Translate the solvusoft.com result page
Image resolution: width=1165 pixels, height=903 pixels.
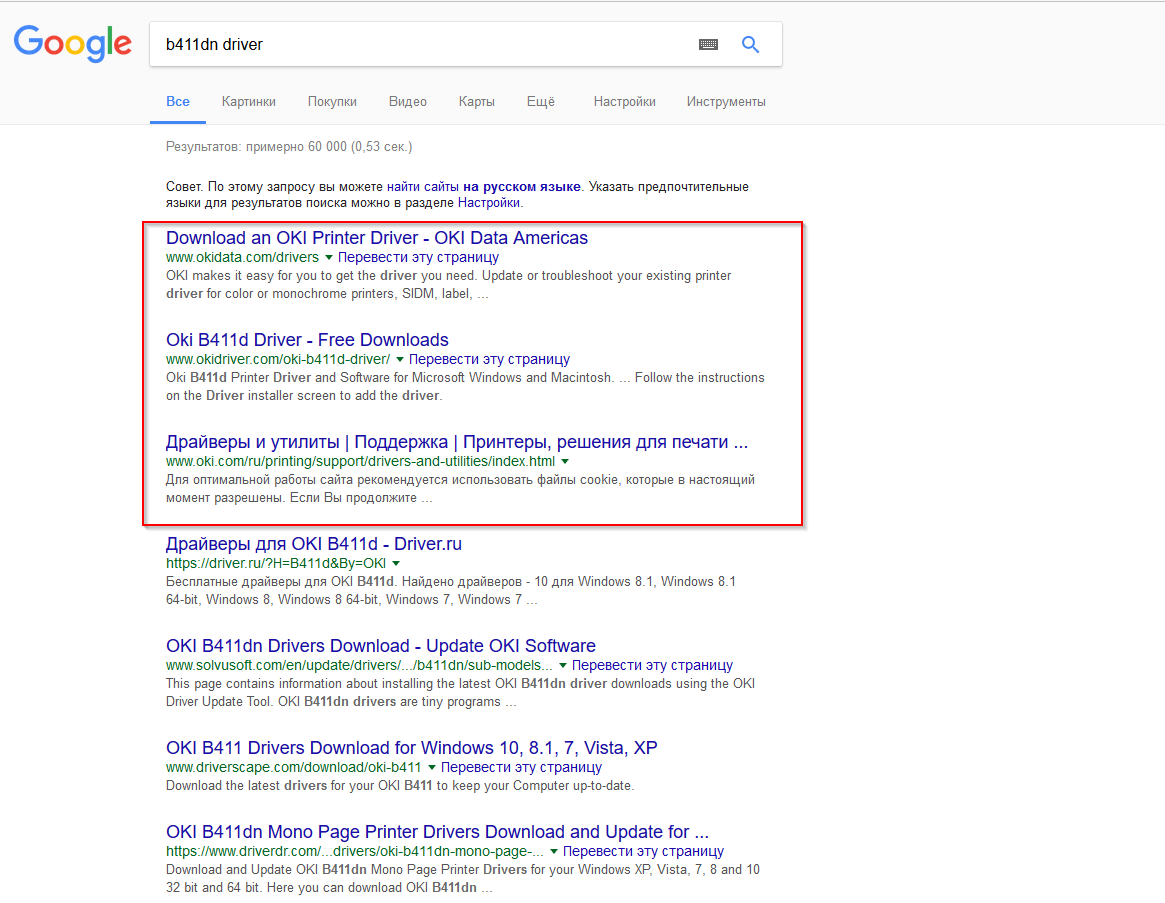(652, 665)
